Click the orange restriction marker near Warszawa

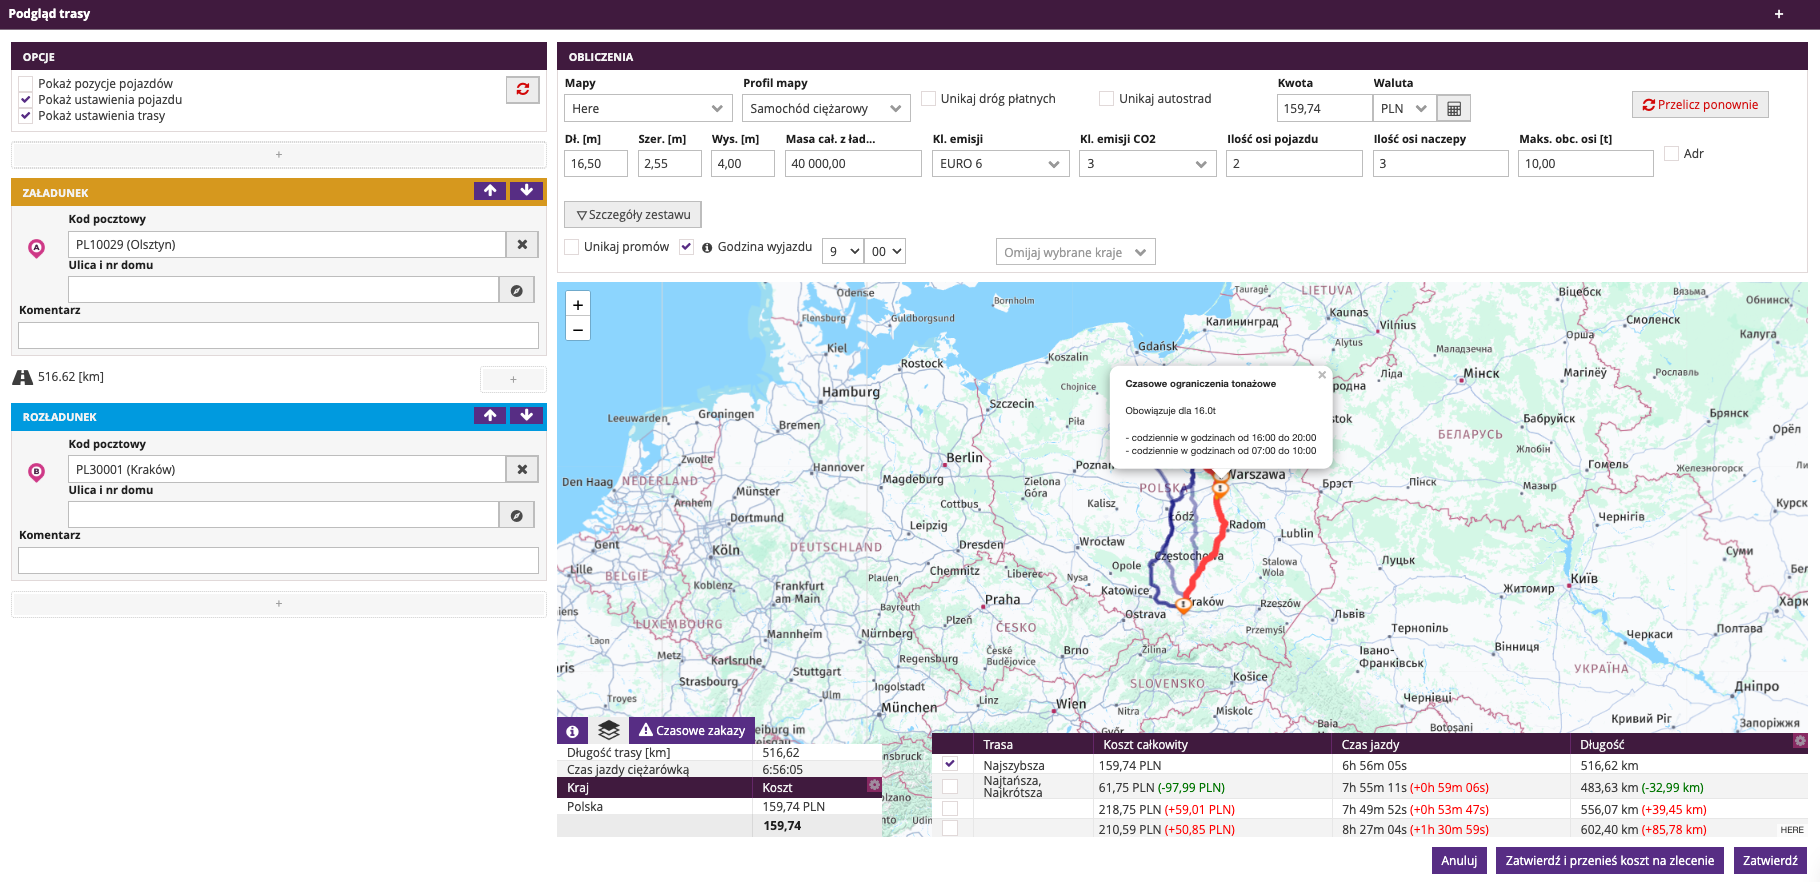[x=1220, y=488]
